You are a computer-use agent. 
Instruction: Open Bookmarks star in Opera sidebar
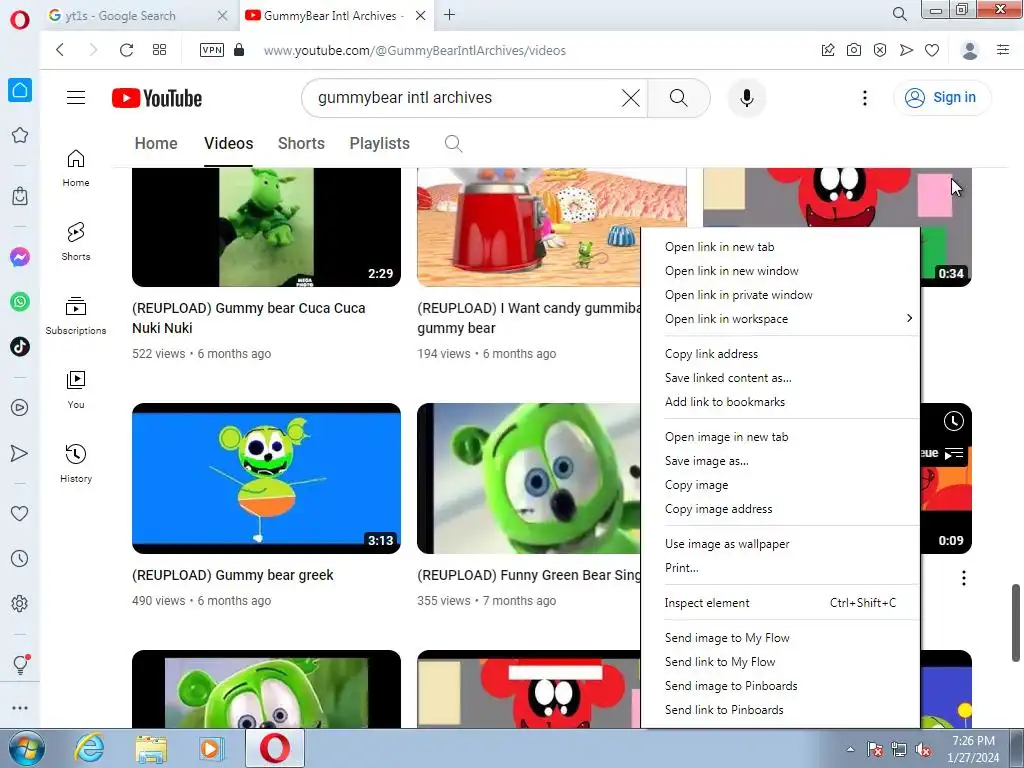tap(20, 135)
